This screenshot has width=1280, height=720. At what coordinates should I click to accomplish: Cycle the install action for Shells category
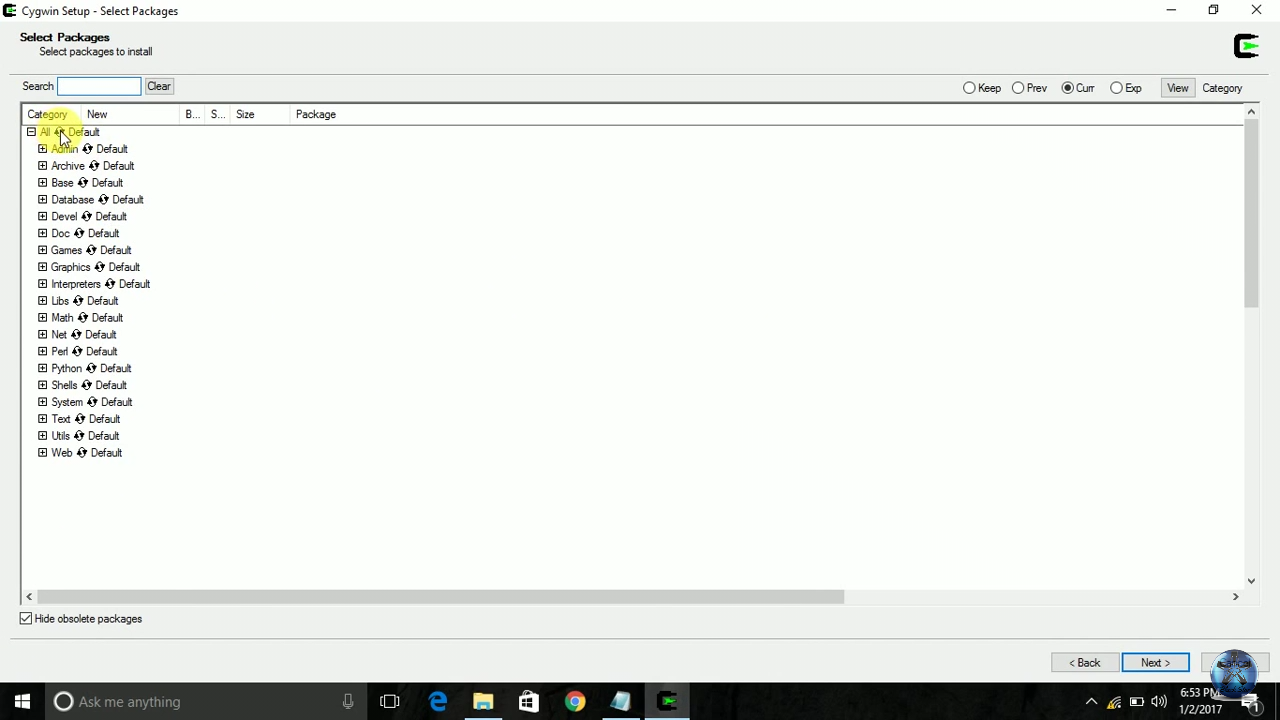[x=86, y=386]
